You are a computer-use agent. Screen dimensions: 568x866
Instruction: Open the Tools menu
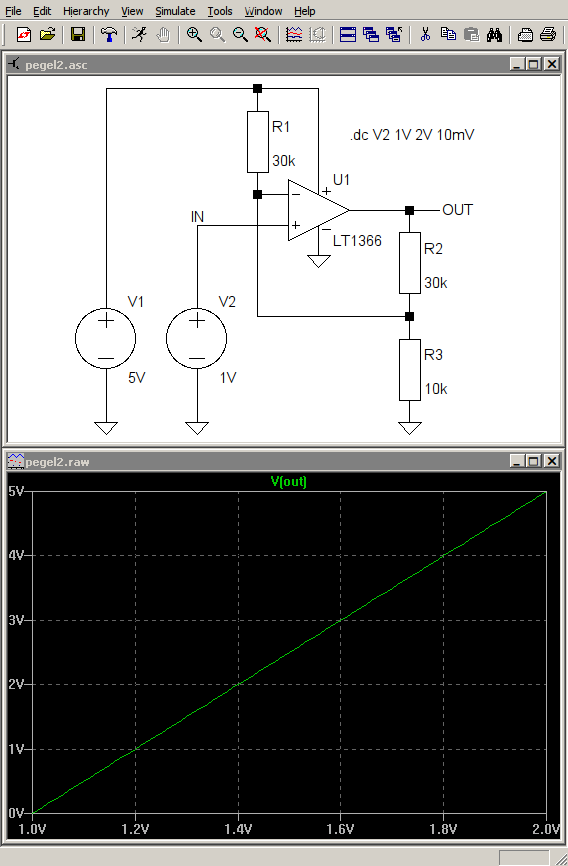(220, 11)
